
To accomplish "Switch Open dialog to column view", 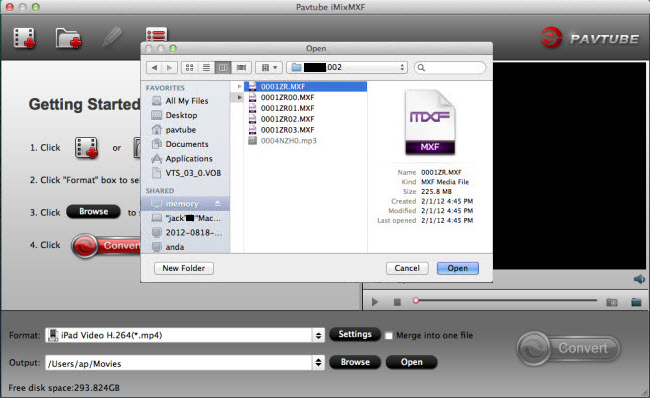I will (223, 68).
